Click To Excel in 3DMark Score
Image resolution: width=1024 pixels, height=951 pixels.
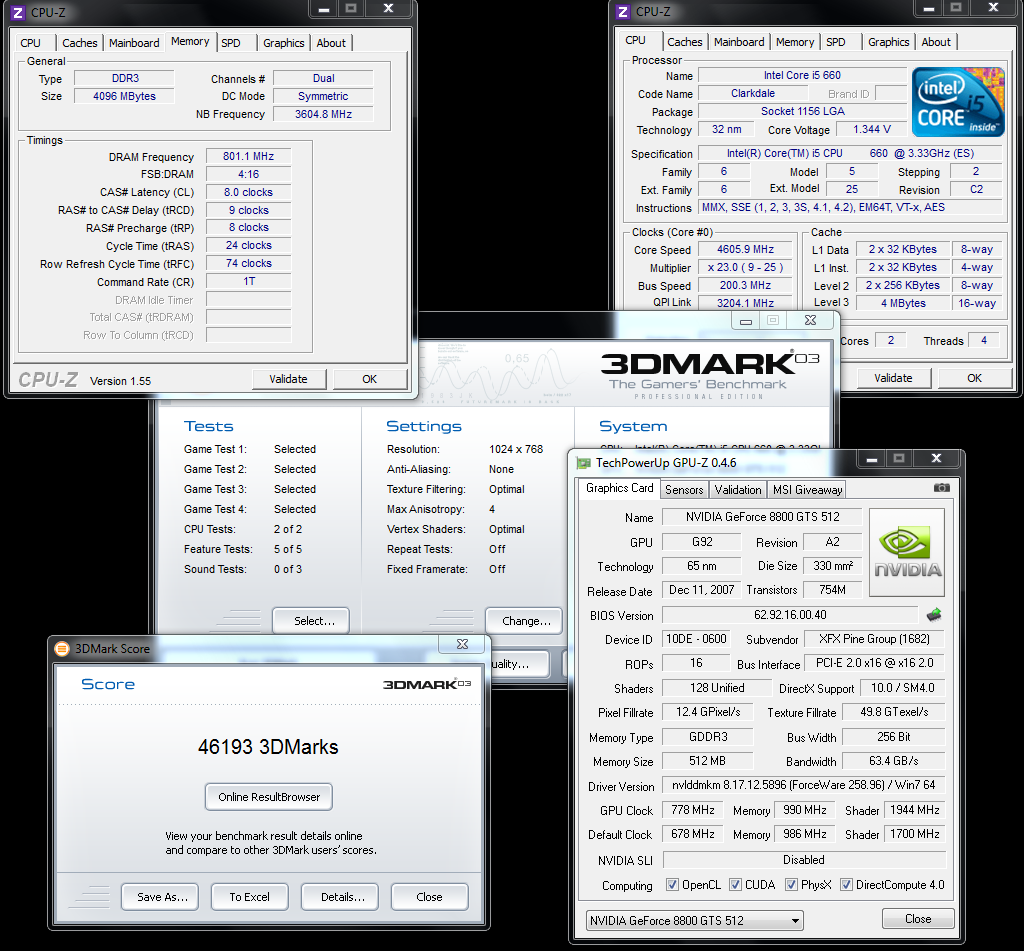click(249, 897)
